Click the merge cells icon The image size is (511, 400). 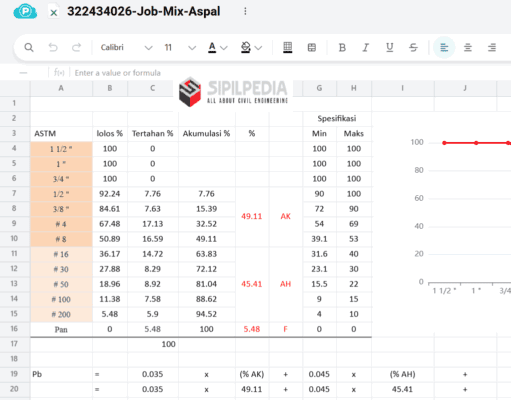click(x=312, y=48)
